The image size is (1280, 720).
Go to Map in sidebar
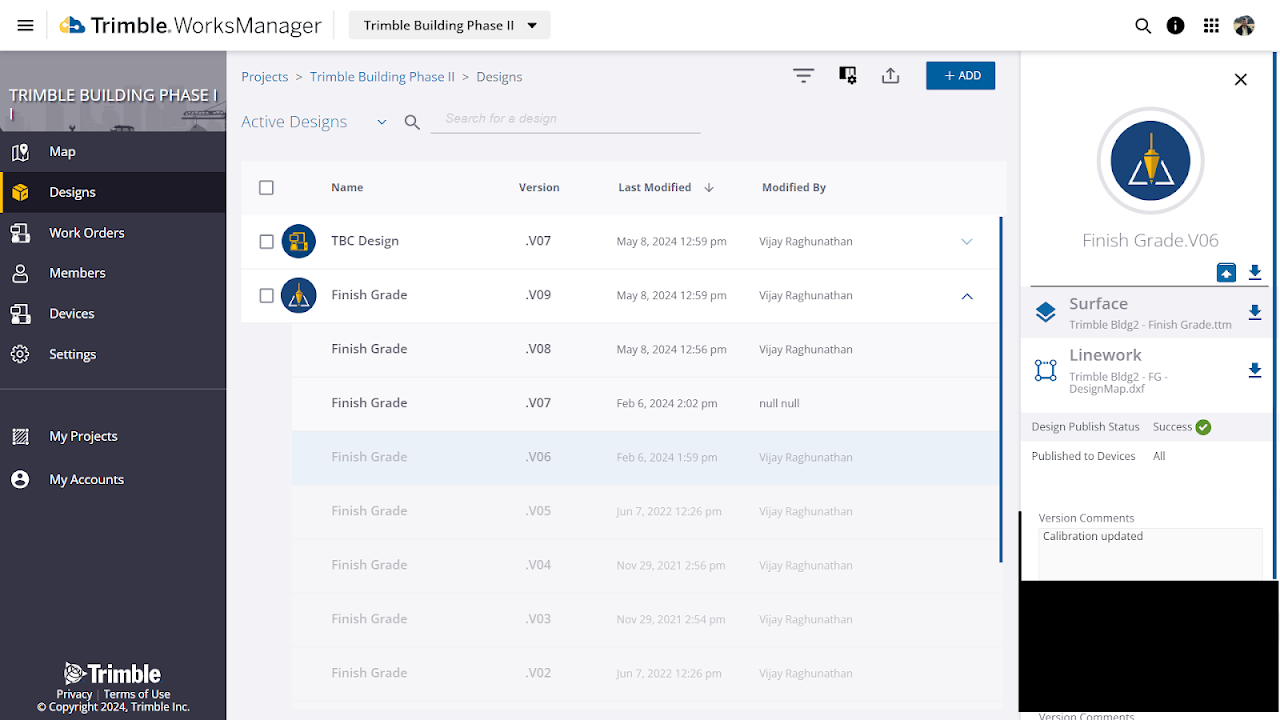click(x=113, y=152)
